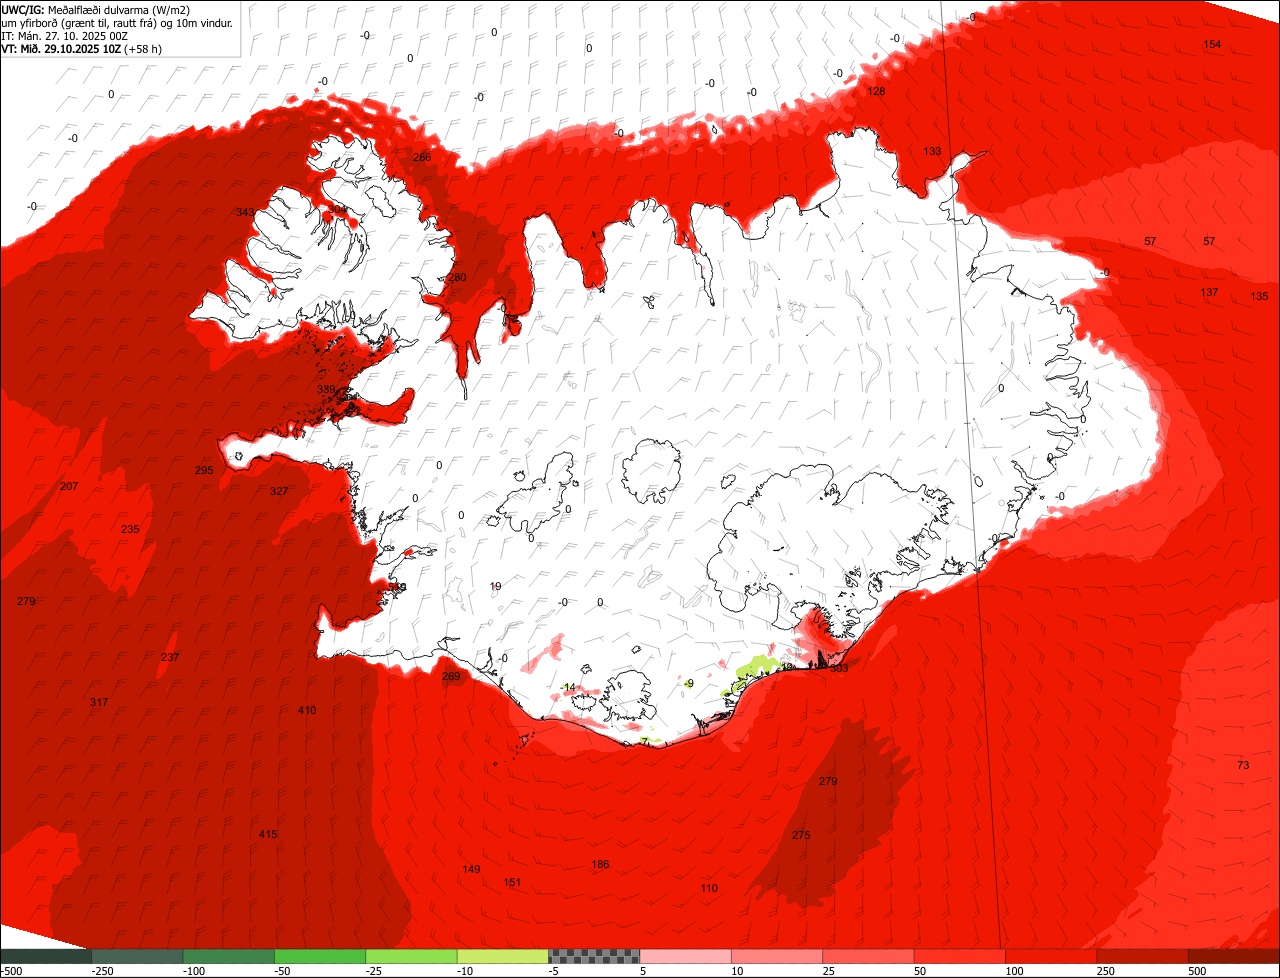Pick the pink legend swatch from 10 to 25
Screen dimensions: 1280x978
pos(777,956)
